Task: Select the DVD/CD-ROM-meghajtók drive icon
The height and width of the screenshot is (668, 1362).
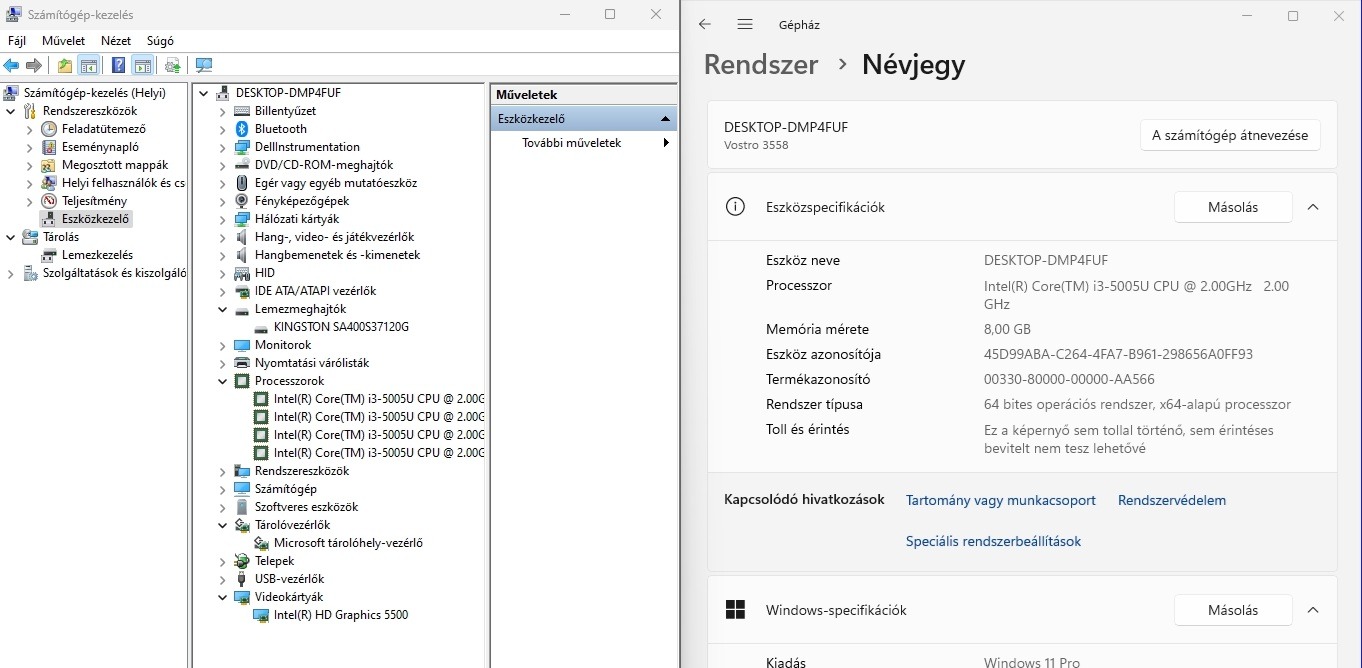Action: [x=241, y=165]
